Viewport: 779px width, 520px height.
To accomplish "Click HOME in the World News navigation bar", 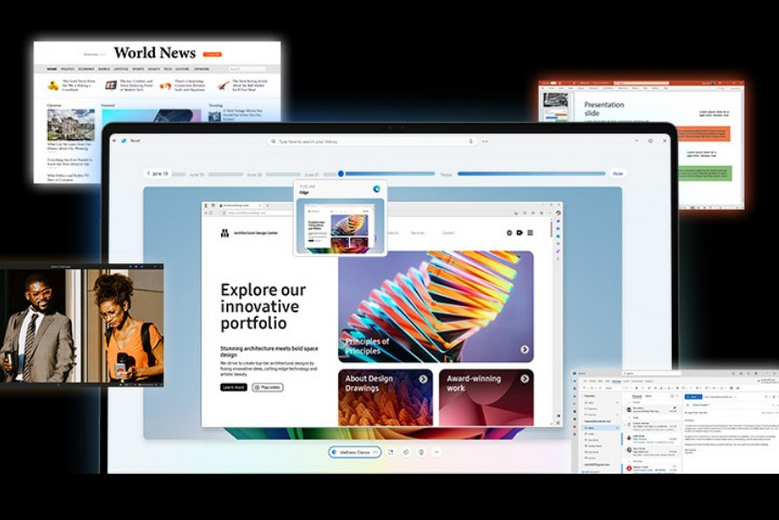I will point(52,69).
